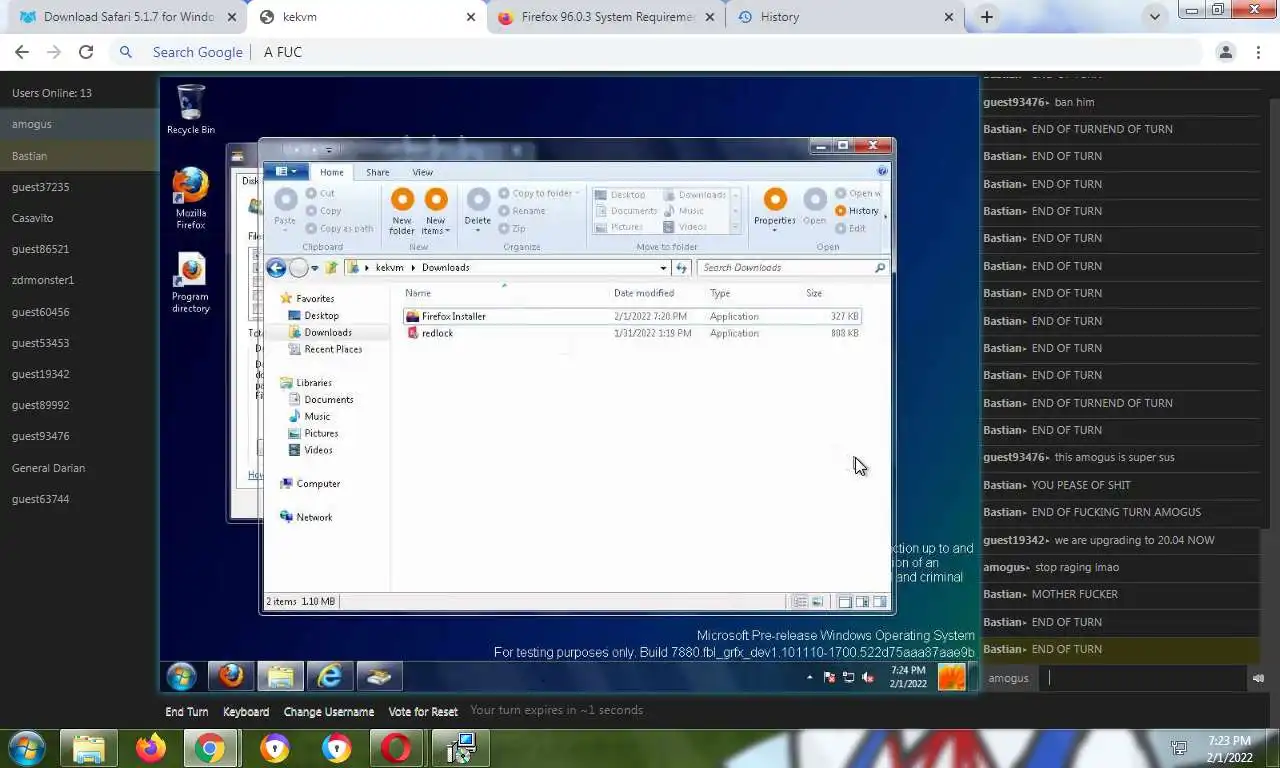Image resolution: width=1280 pixels, height=768 pixels.
Task: Reload the kekvm page in Chrome
Action: point(86,52)
